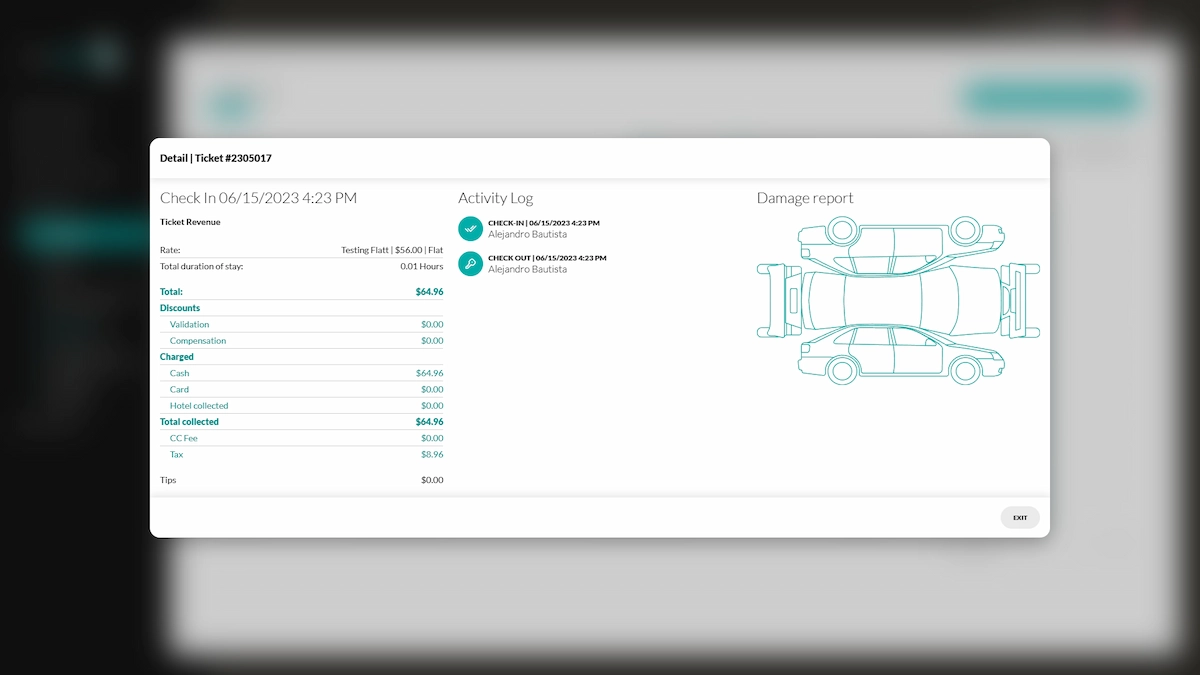
Task: Click the 'Charged' section label
Action: (177, 357)
